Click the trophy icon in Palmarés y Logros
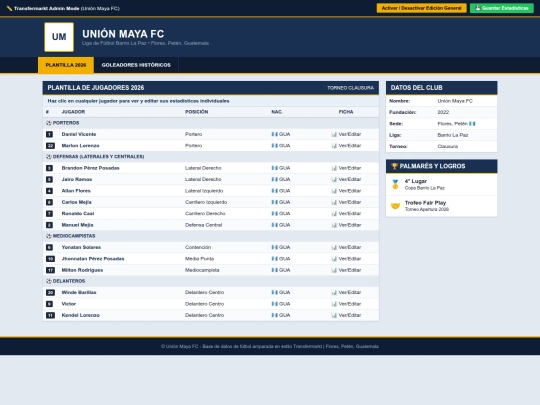The image size is (540, 405). pos(394,166)
